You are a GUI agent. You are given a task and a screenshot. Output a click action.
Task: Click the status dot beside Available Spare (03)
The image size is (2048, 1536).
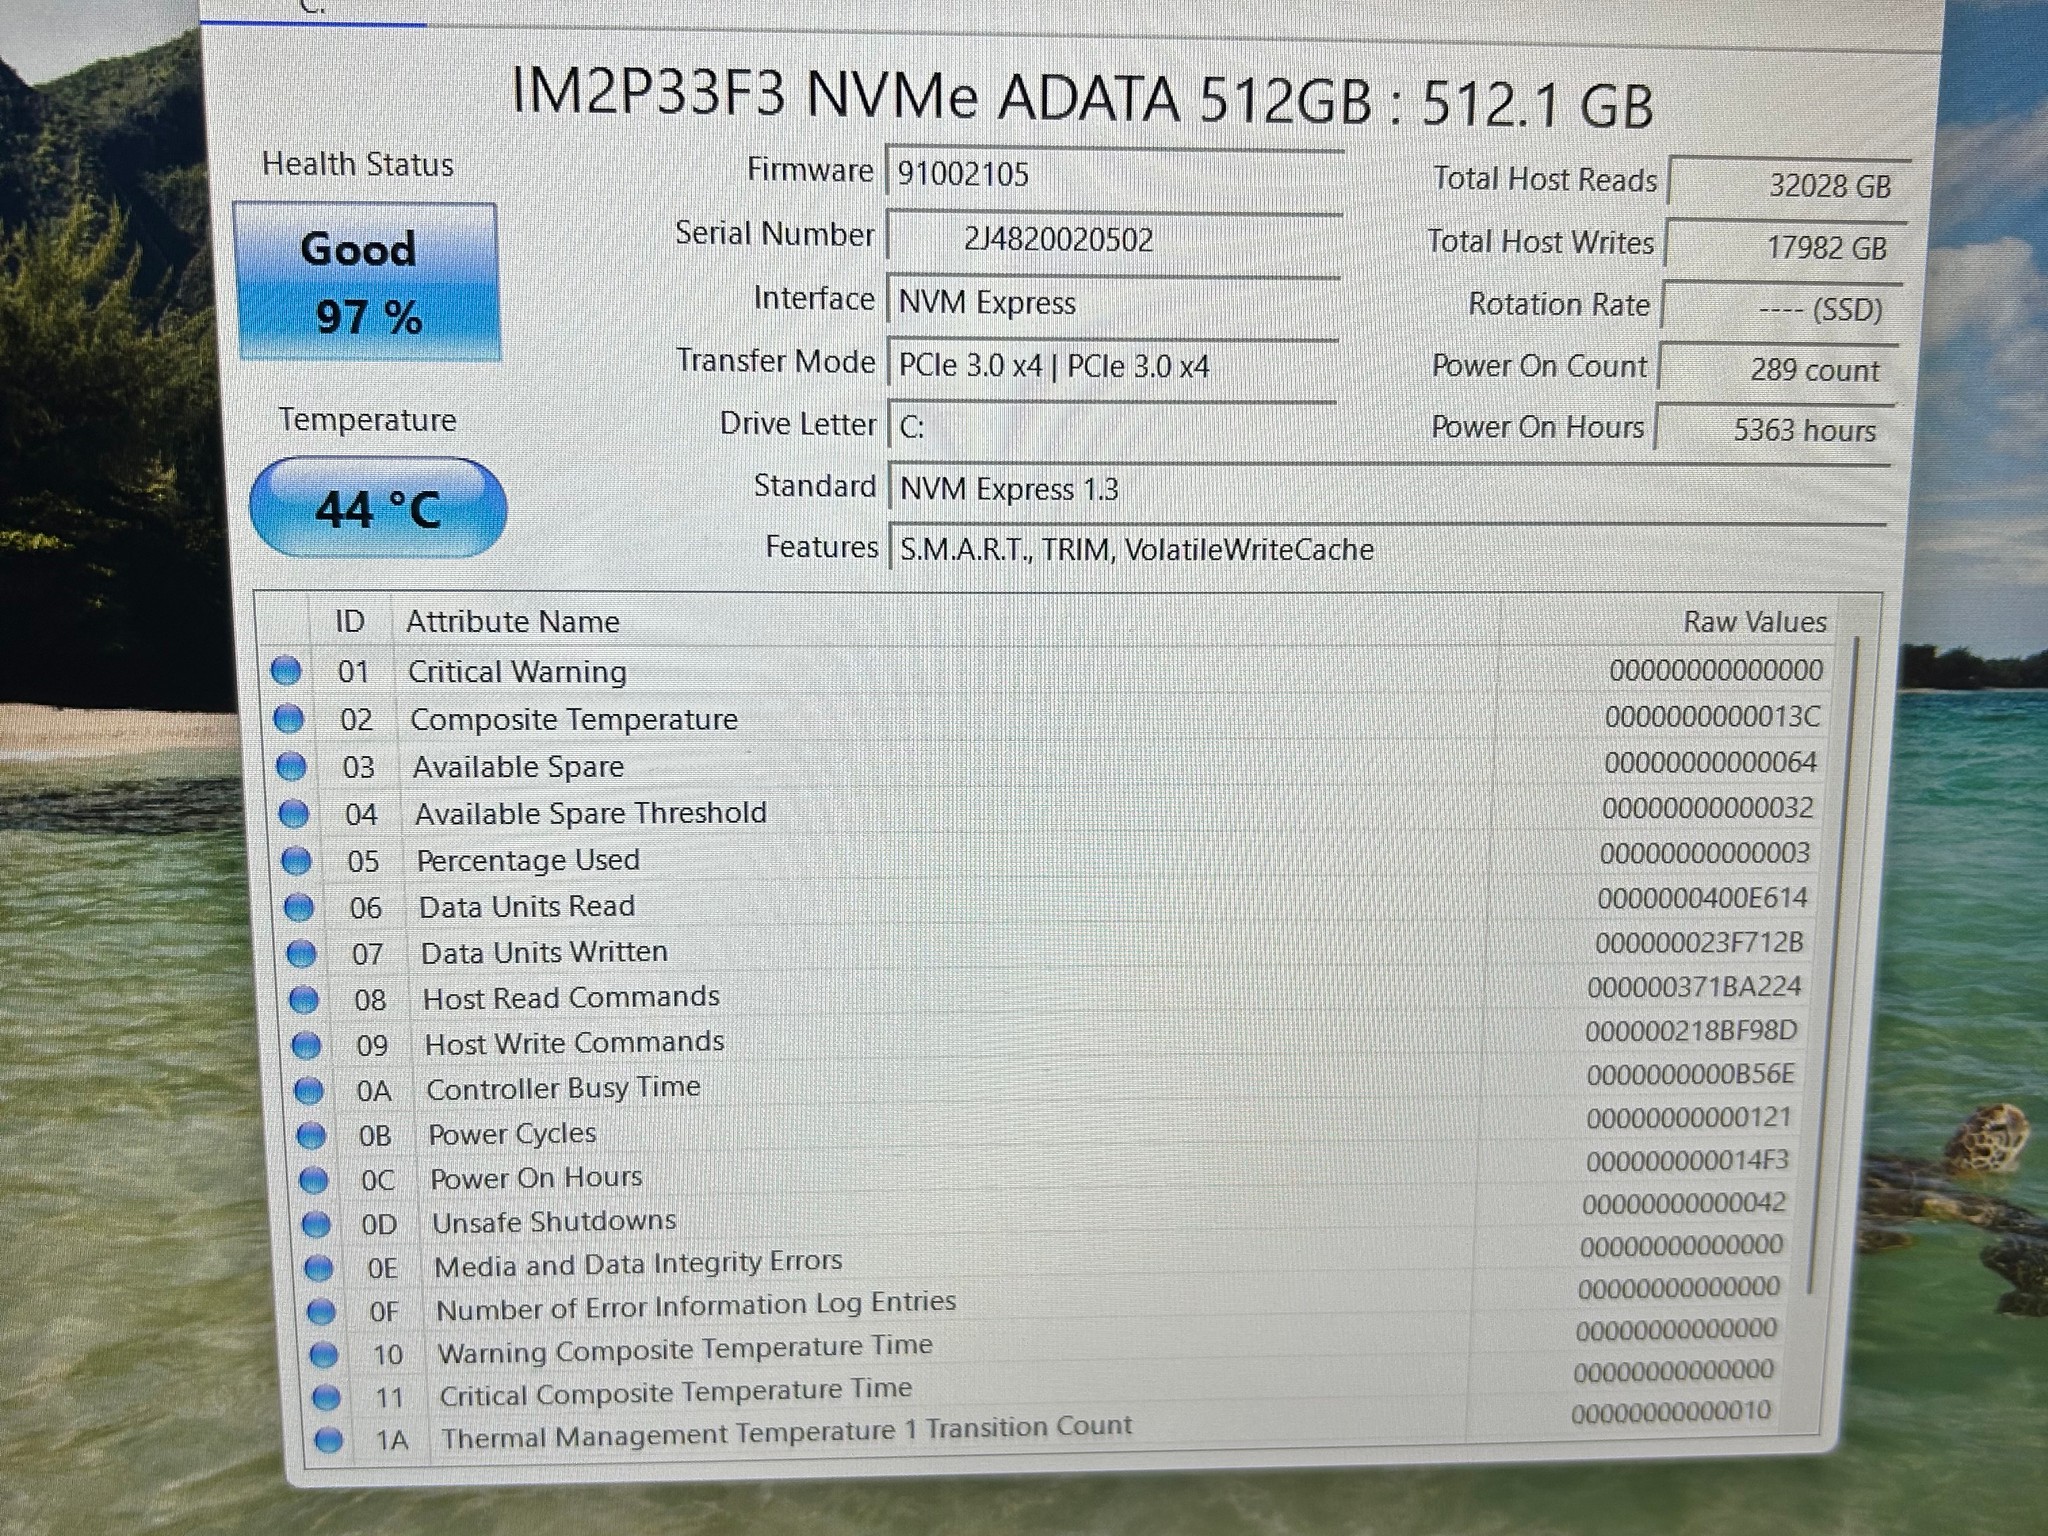(290, 766)
